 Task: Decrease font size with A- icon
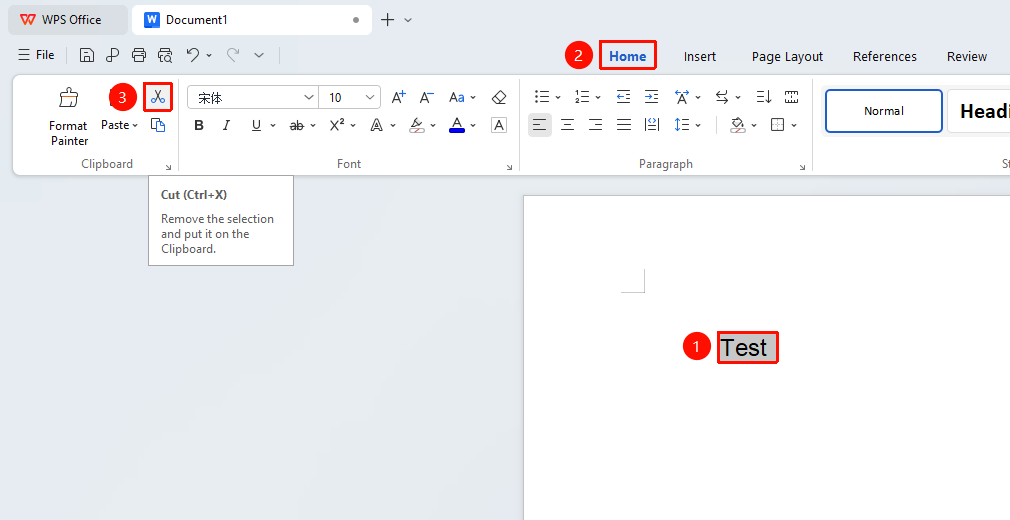426,97
